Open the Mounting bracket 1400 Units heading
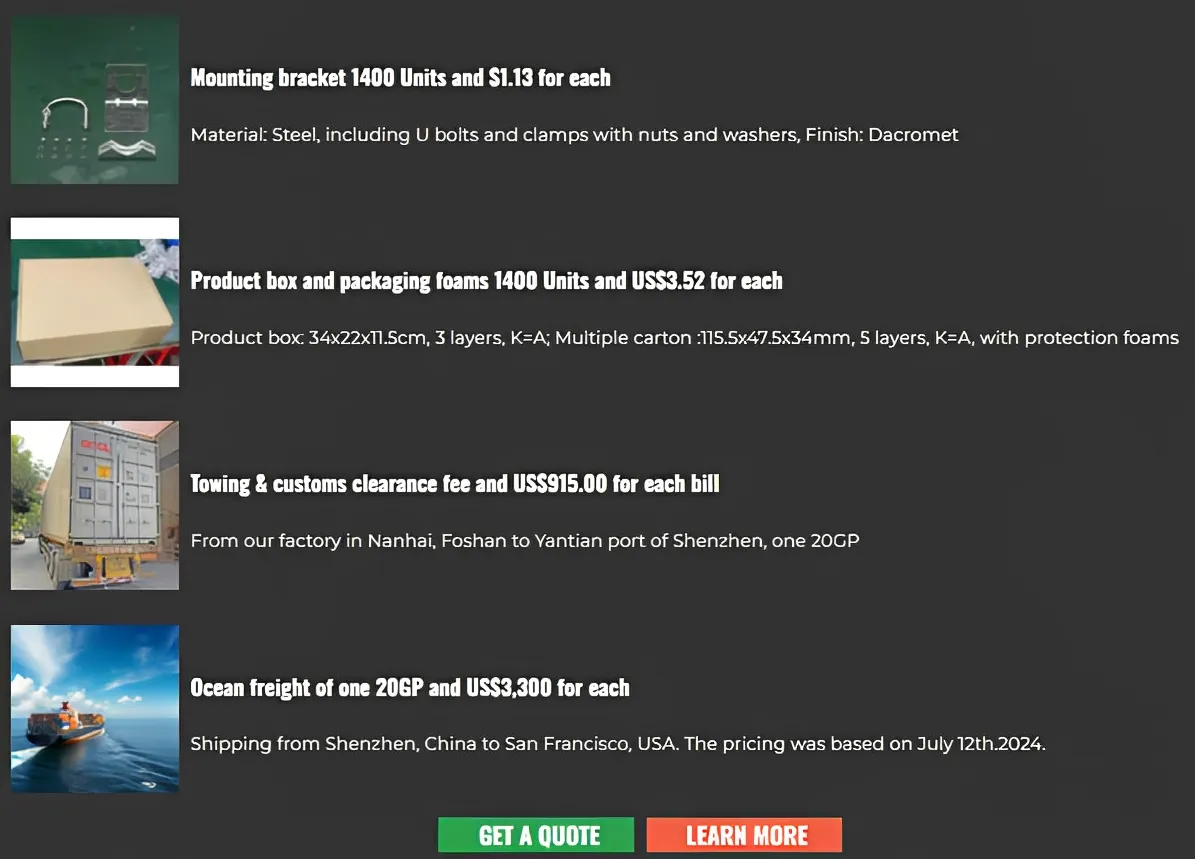1195x859 pixels. tap(400, 78)
